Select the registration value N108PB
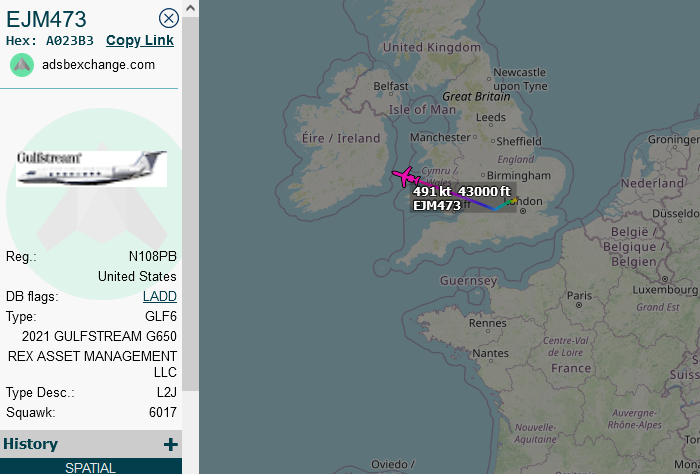700x474 pixels. 152,256
